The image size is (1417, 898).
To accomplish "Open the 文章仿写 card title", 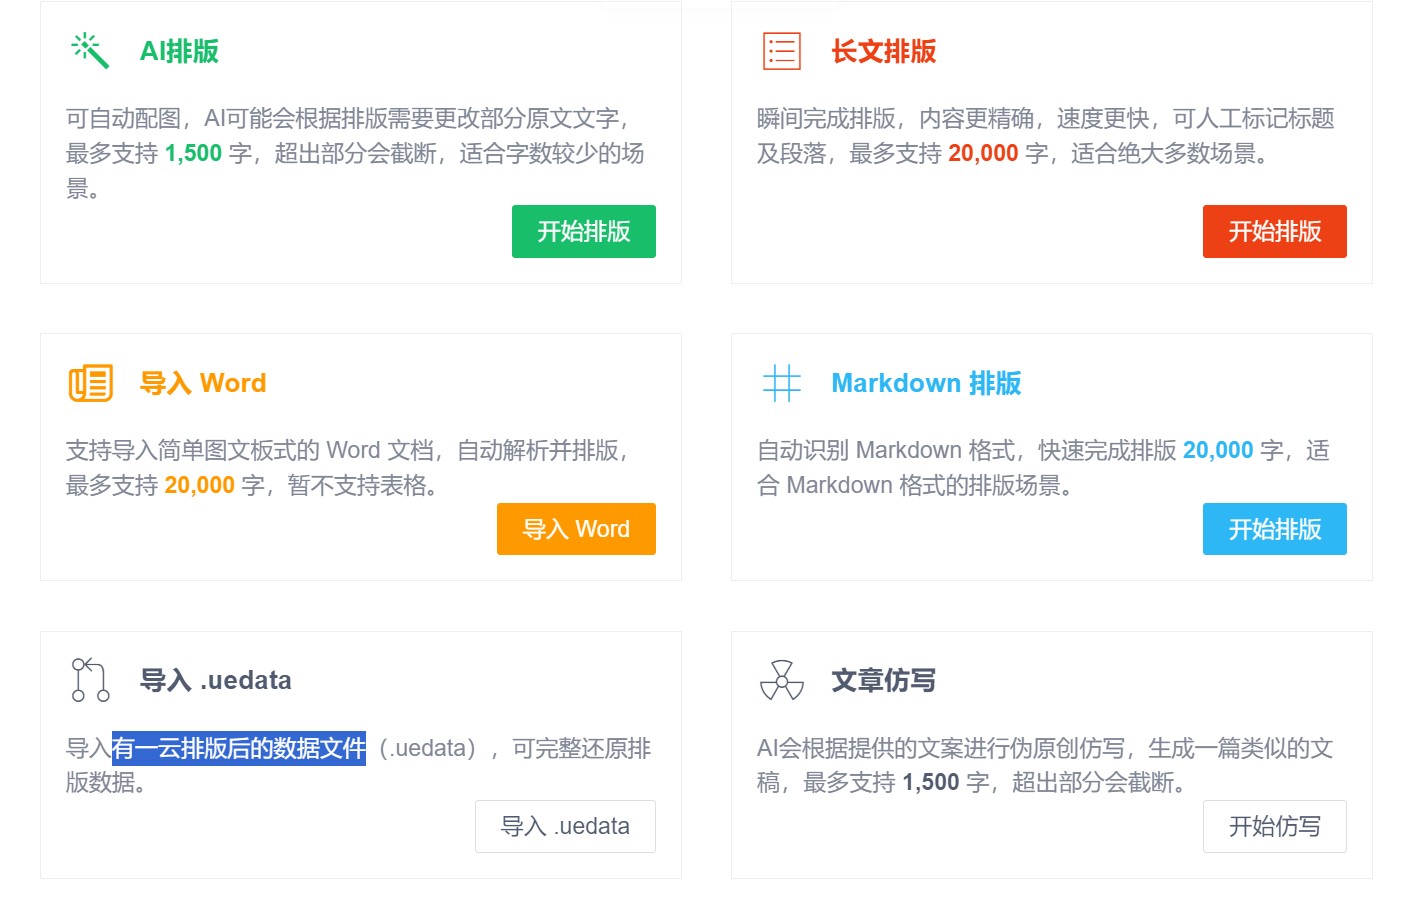I will [883, 680].
